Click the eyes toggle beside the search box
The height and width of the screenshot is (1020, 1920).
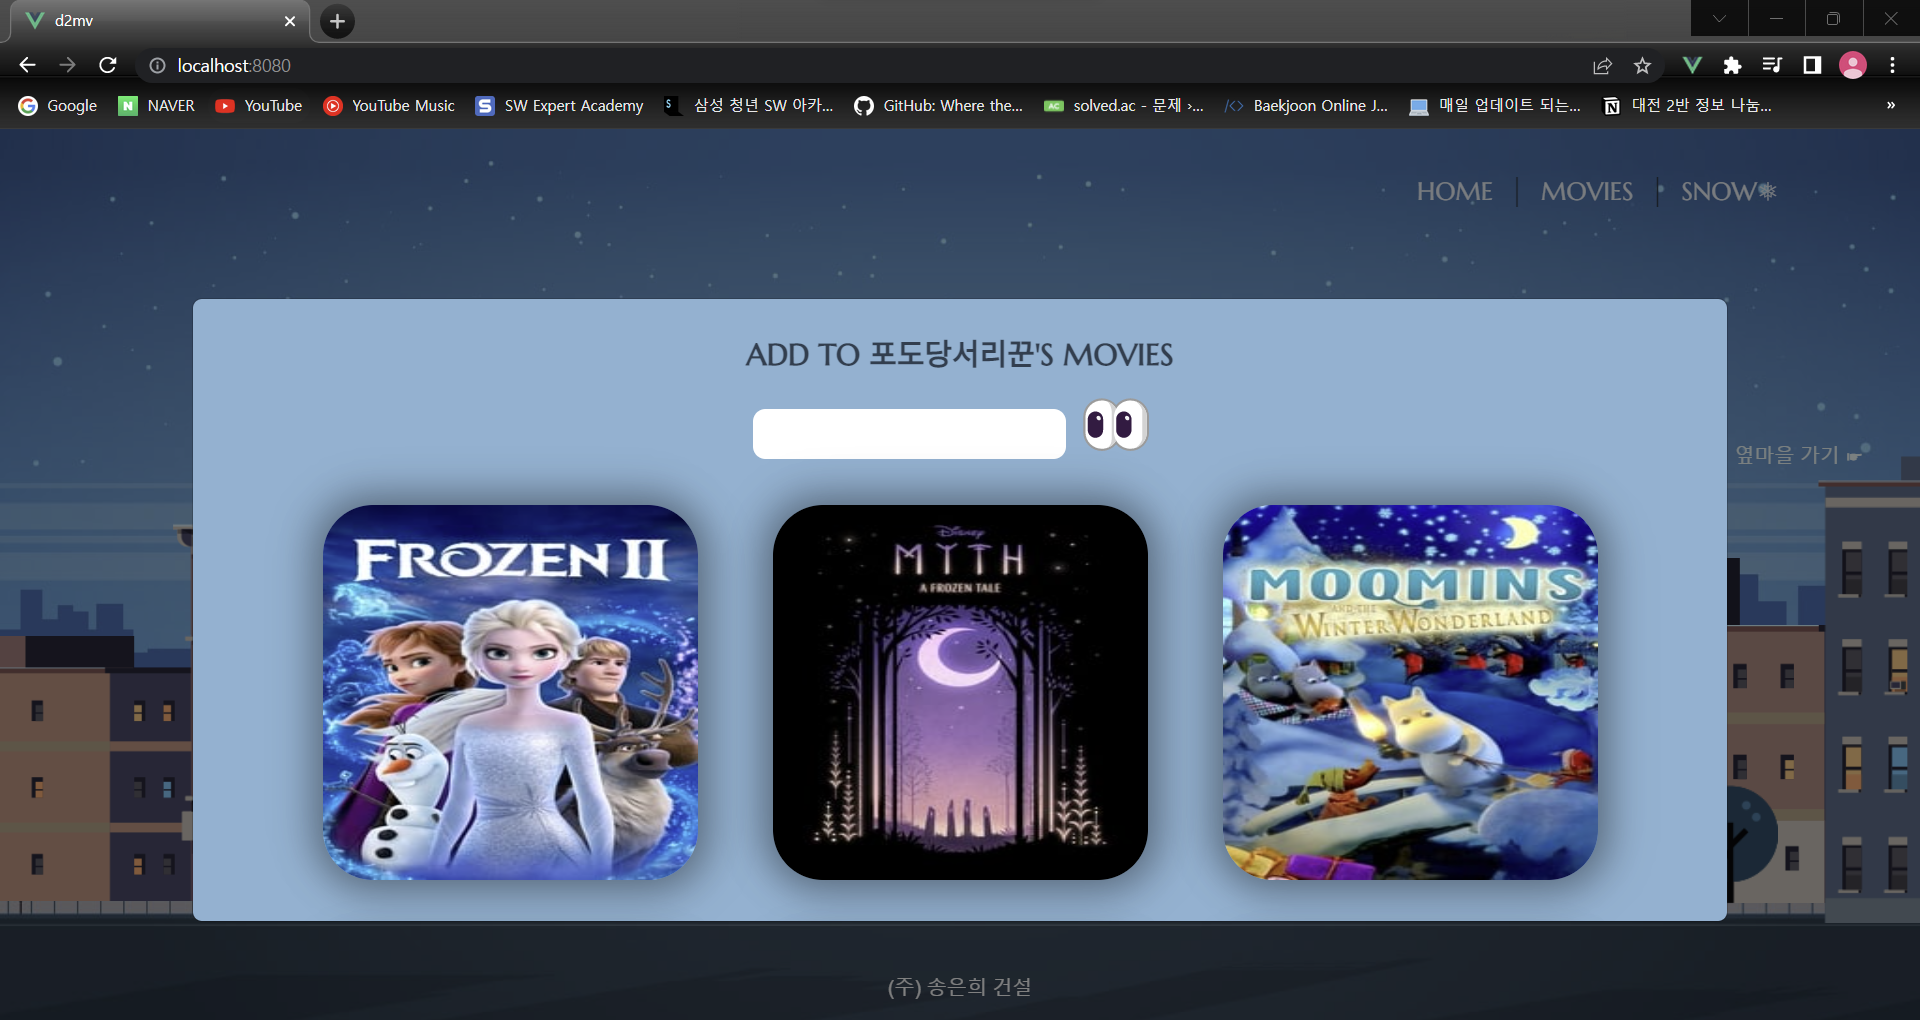(1114, 424)
